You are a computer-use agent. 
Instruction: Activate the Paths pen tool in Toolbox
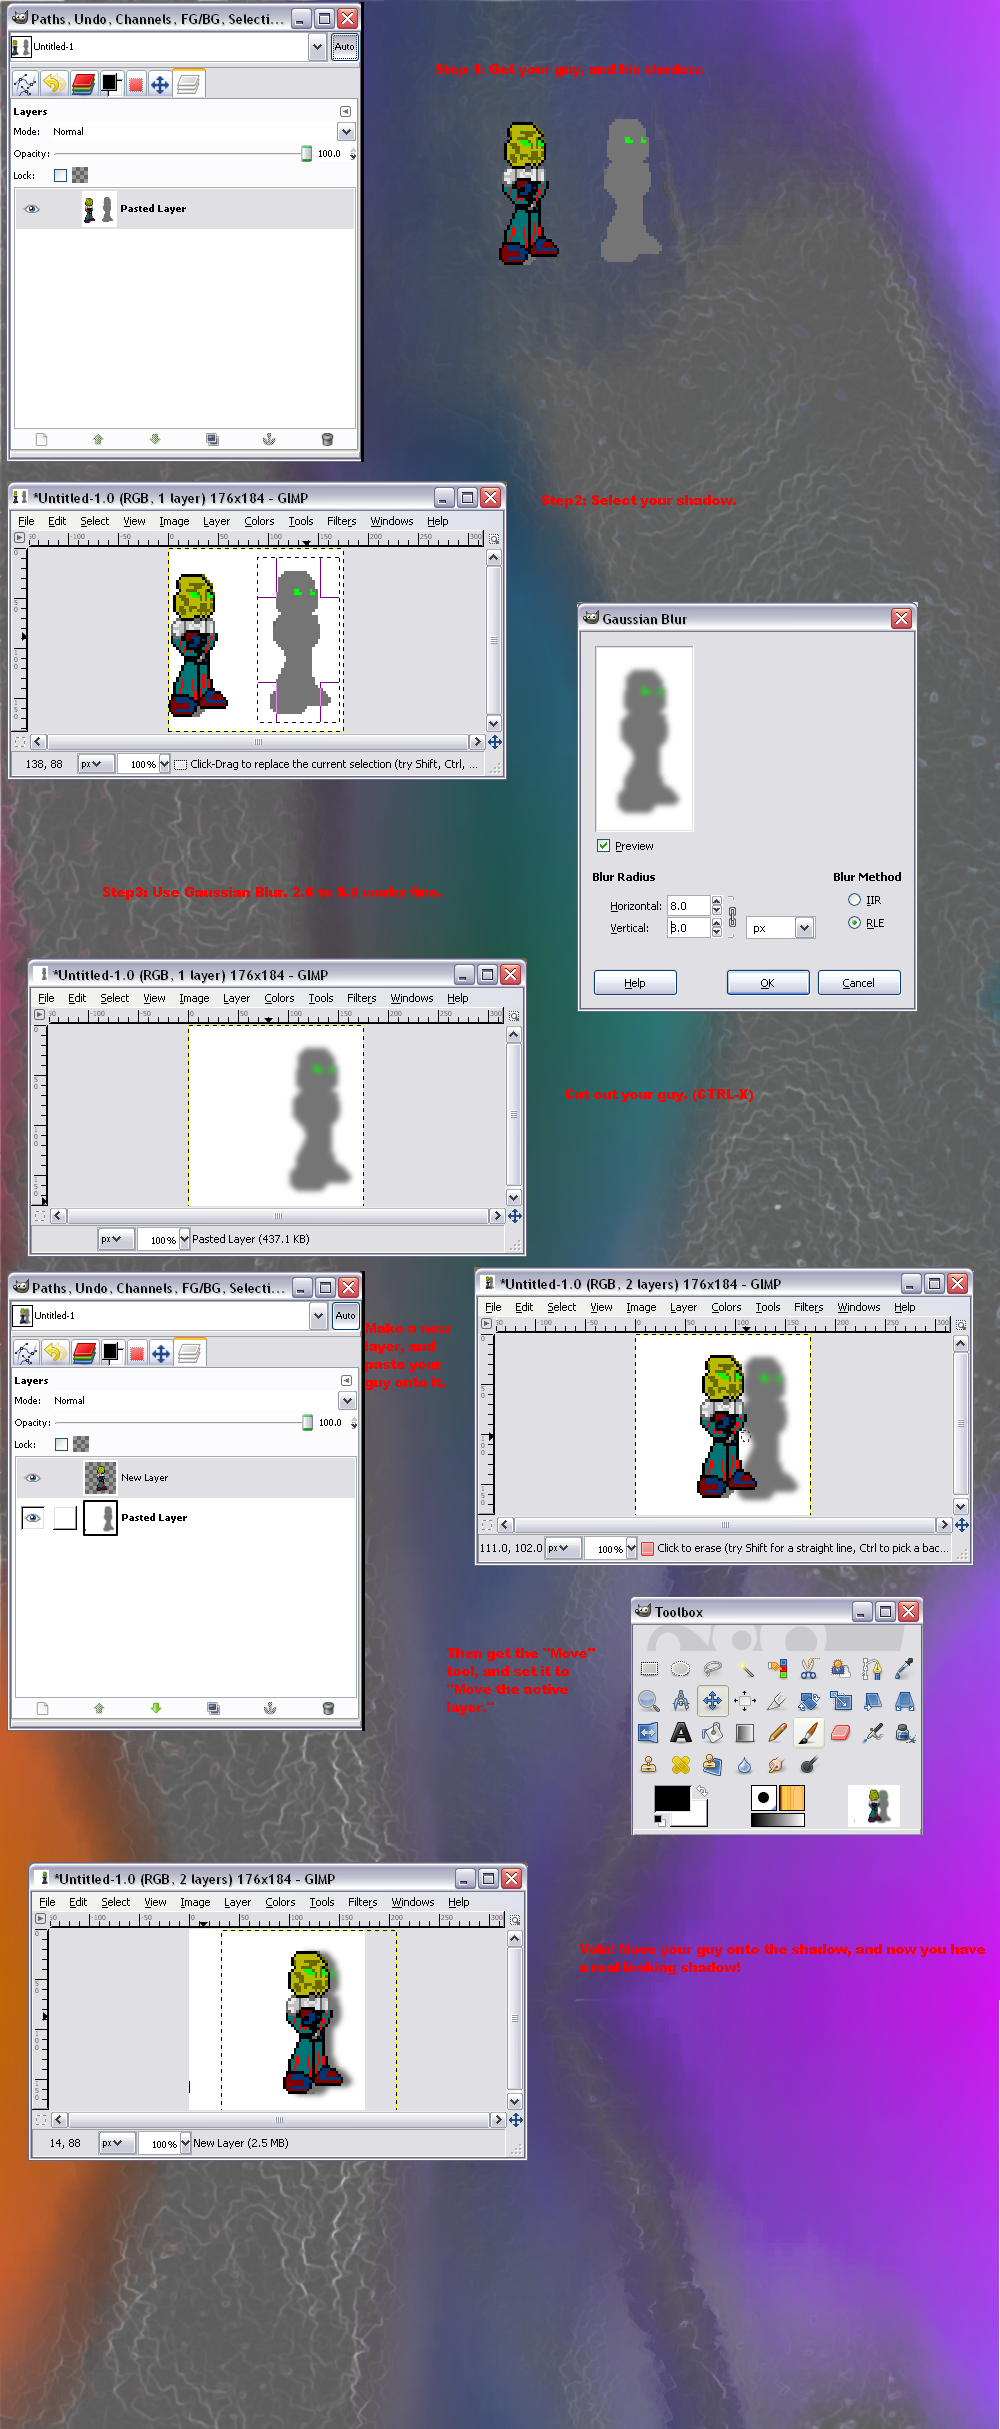tap(873, 1668)
